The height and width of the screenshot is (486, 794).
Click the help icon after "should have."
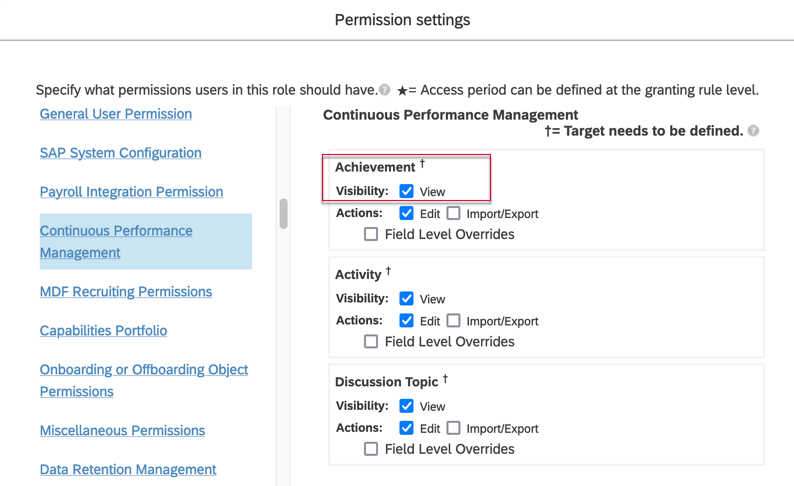click(x=385, y=90)
